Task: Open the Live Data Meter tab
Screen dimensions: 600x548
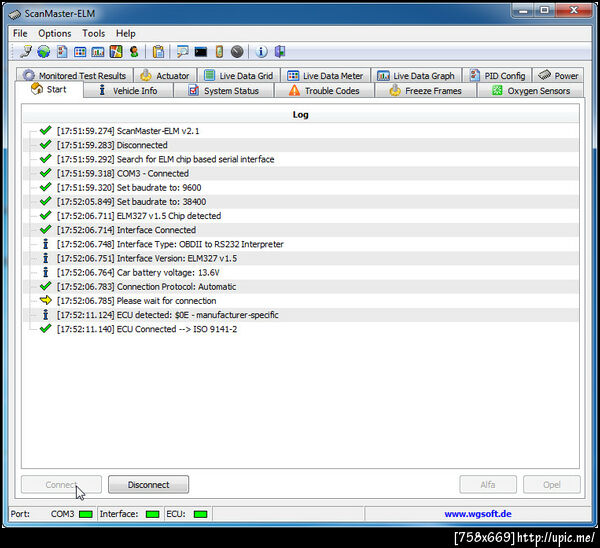Action: (x=326, y=75)
